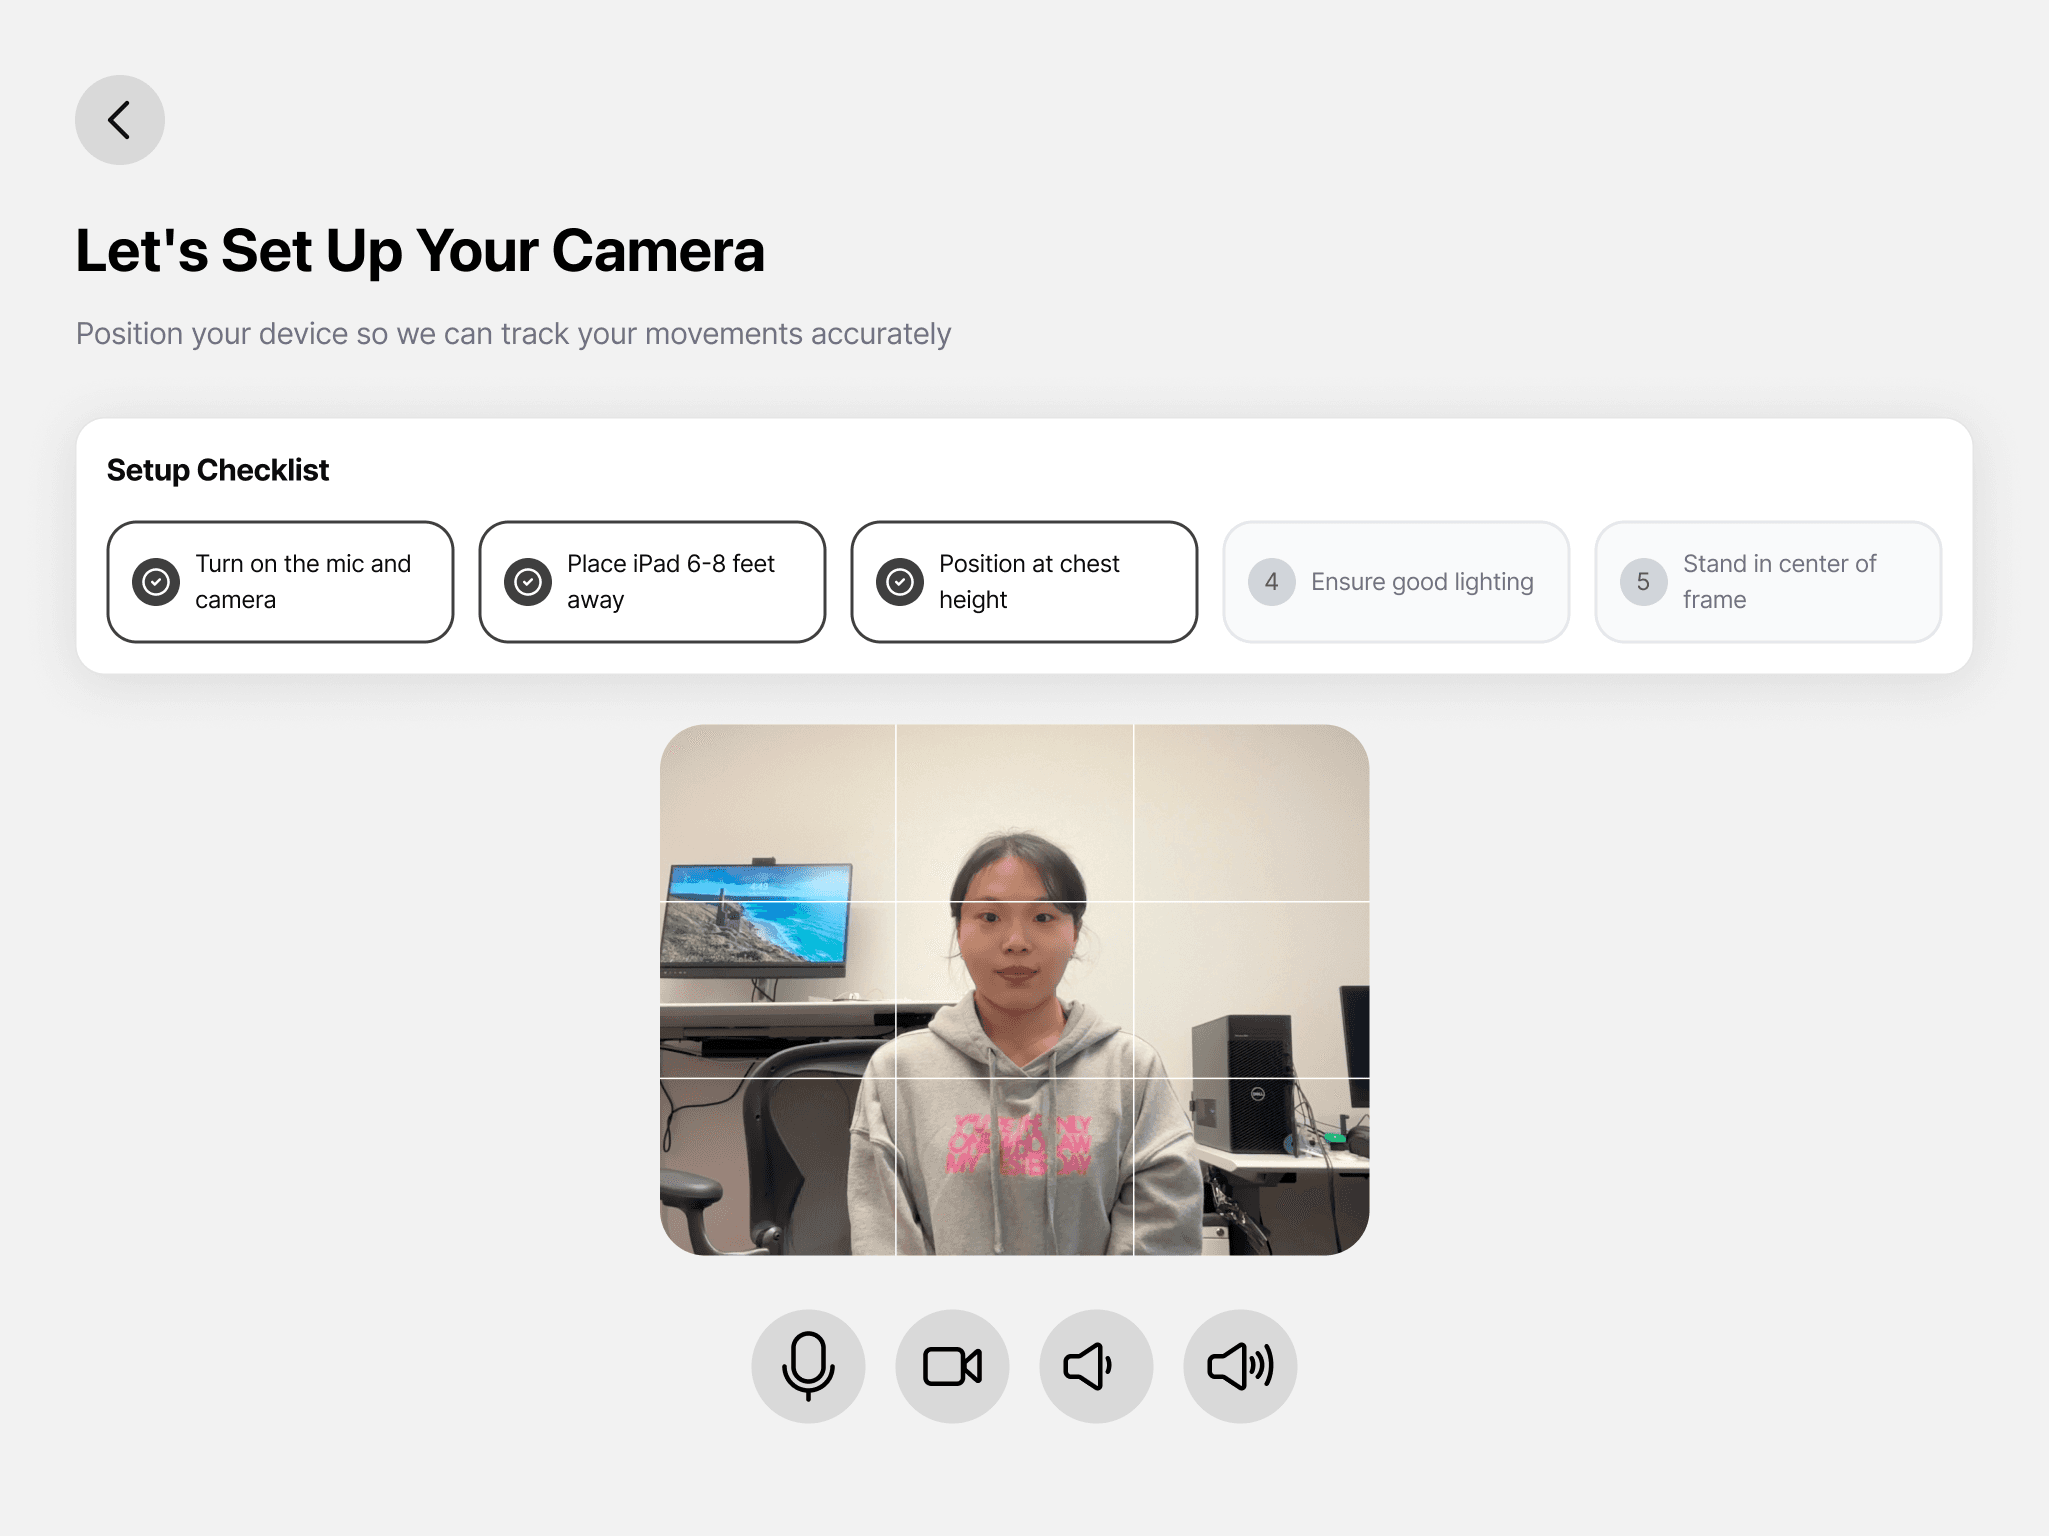Click the step 5 number badge
Viewport: 2049px width, 1536px height.
pyautogui.click(x=1643, y=582)
